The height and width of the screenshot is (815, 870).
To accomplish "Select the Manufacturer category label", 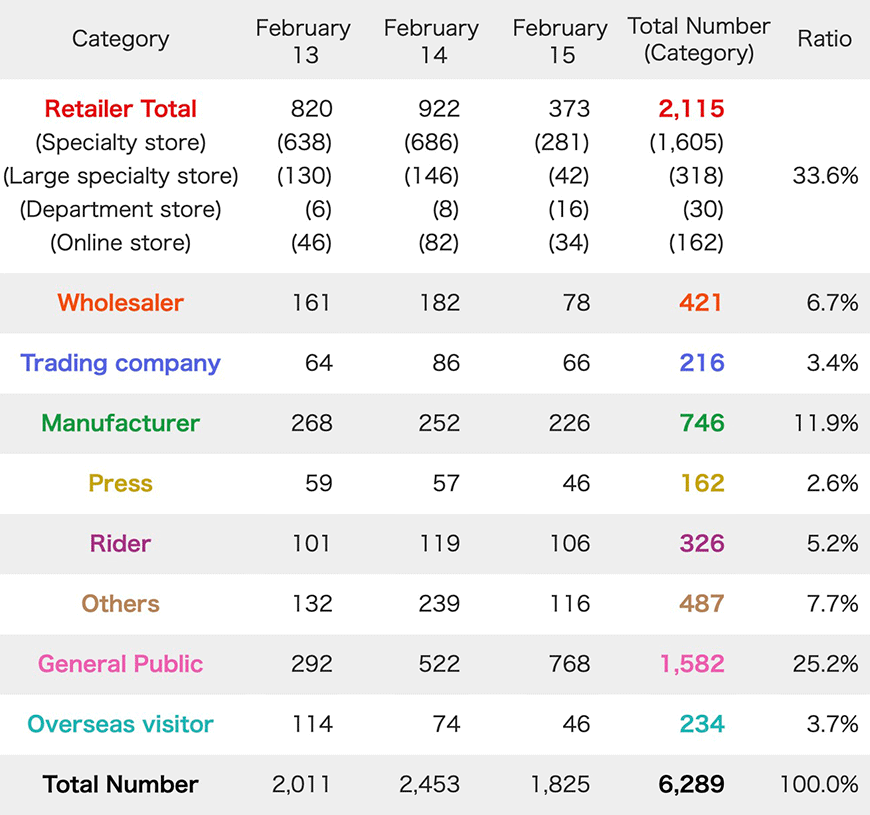I will 120,423.
